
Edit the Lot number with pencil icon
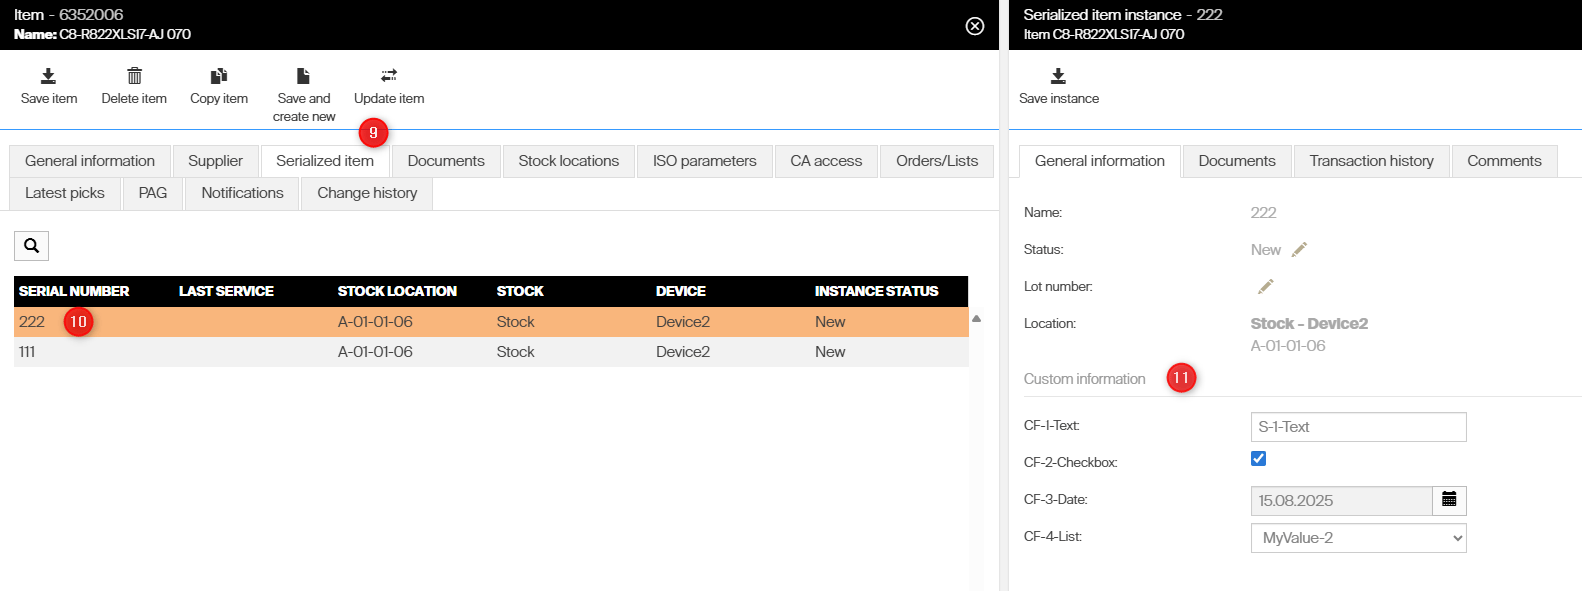coord(1265,287)
